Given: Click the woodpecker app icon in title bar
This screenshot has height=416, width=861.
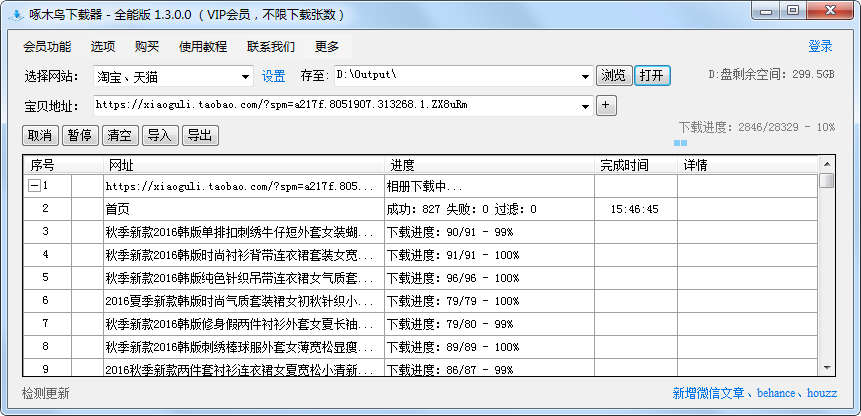Looking at the screenshot, I should coord(14,14).
